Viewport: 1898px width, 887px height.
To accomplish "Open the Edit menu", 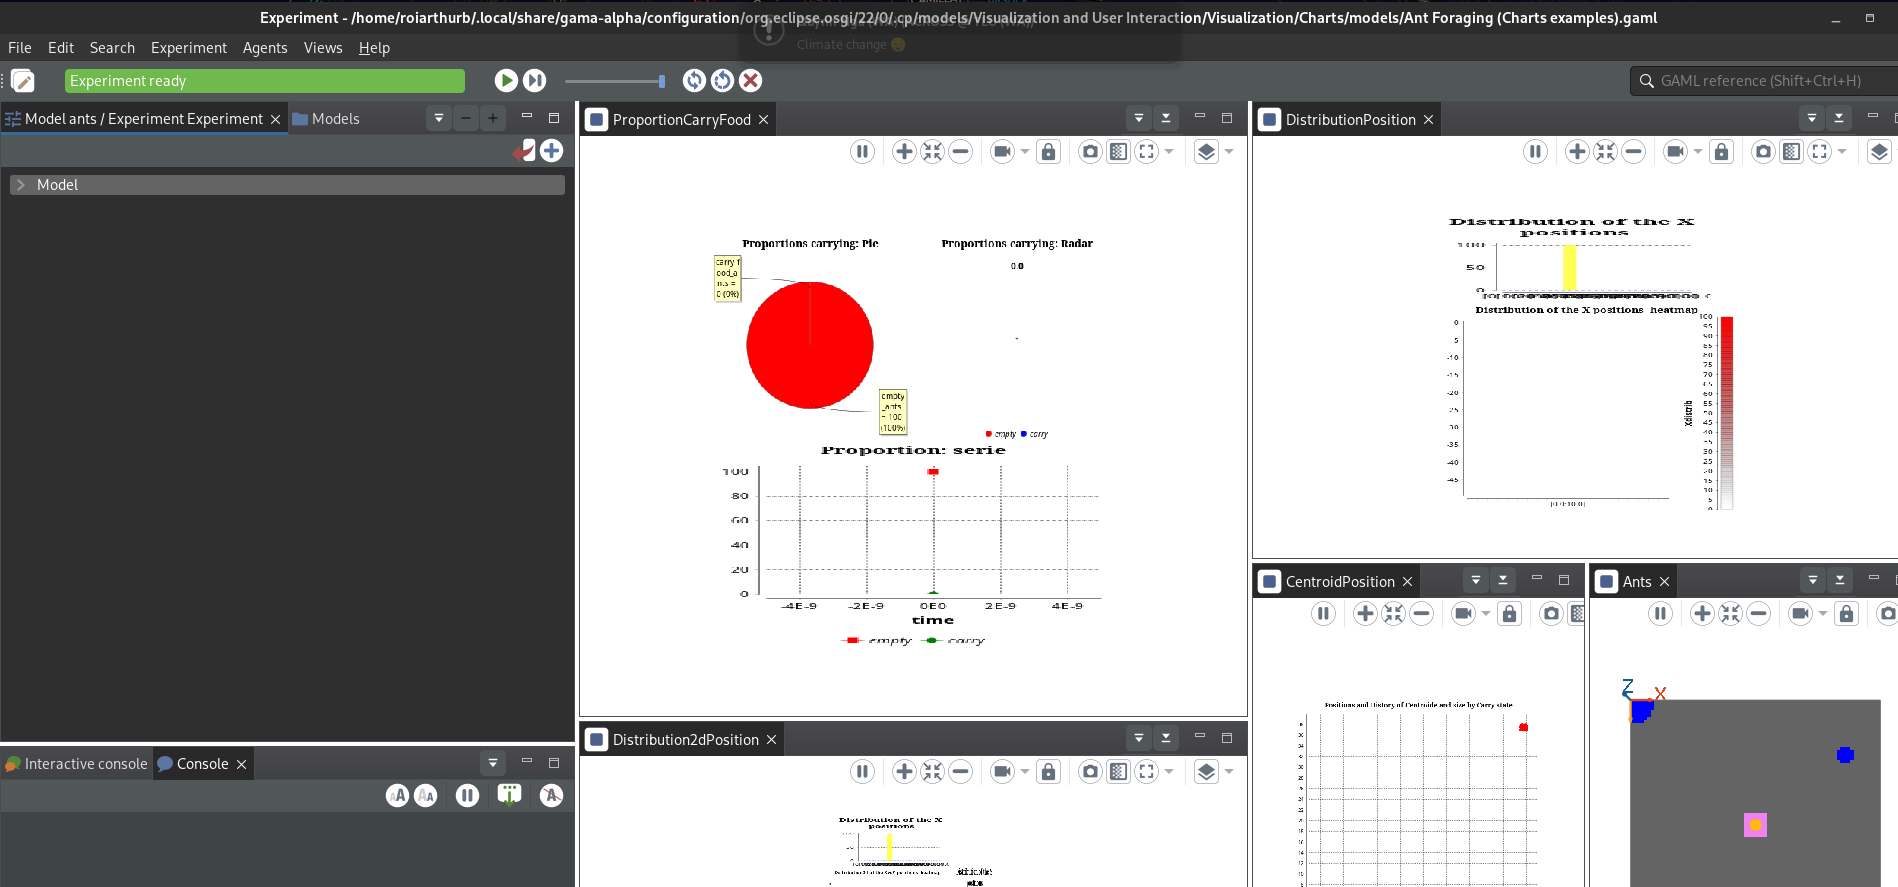I will click(61, 47).
